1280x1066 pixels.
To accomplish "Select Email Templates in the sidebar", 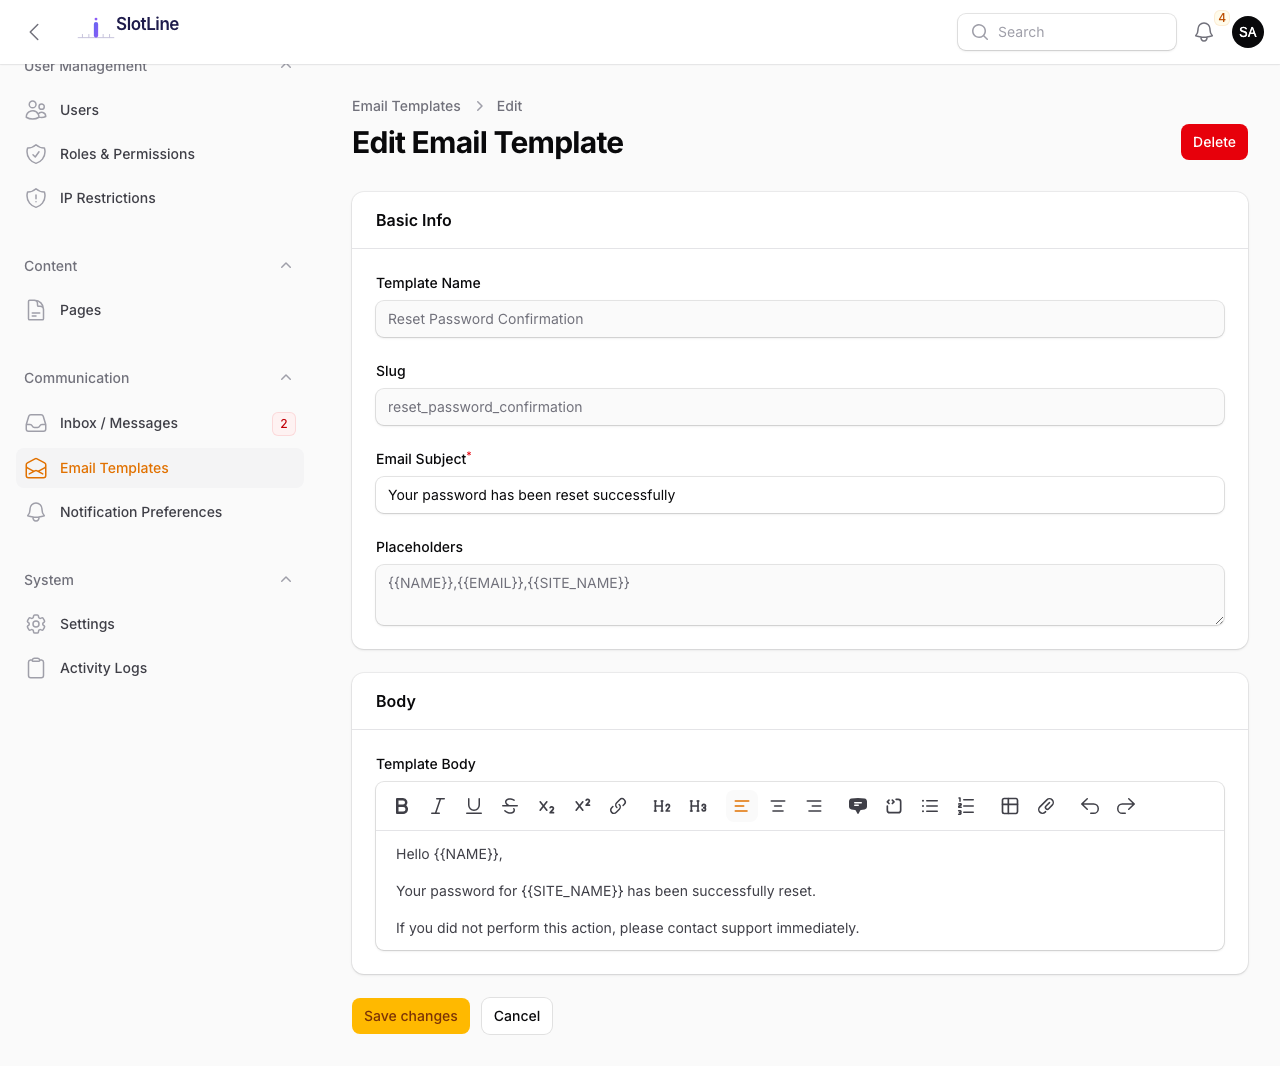I will point(160,468).
